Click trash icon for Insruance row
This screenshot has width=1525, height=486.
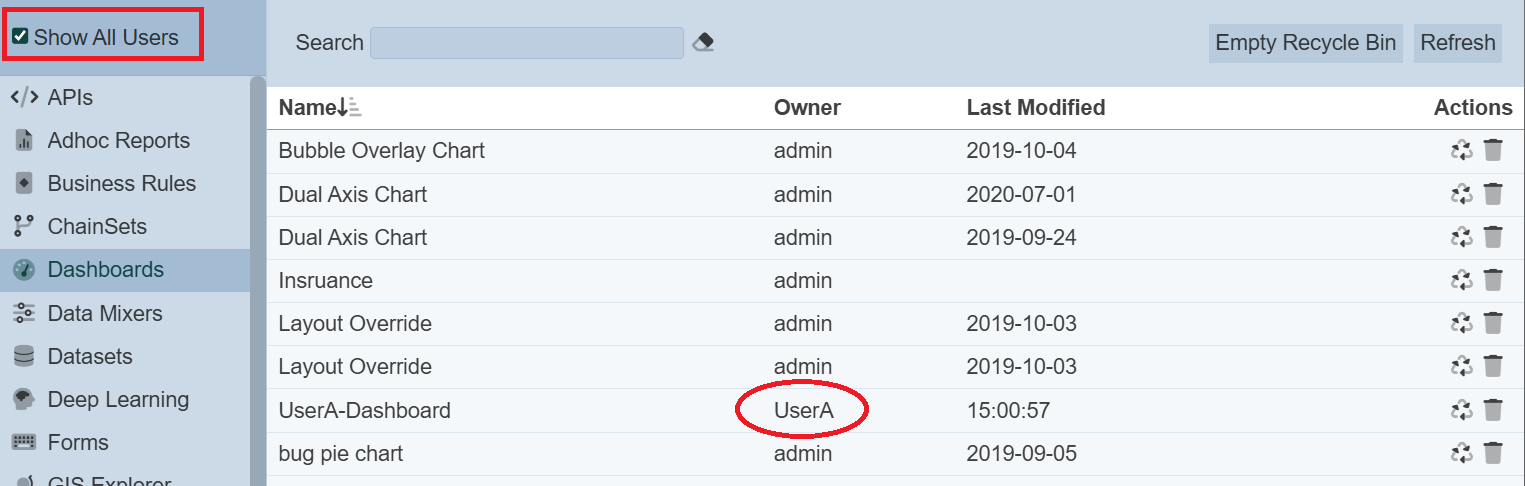pyautogui.click(x=1493, y=281)
